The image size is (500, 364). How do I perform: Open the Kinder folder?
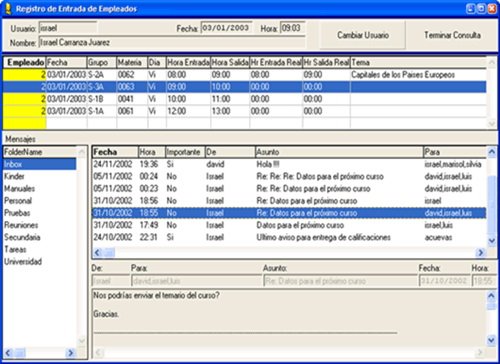click(x=39, y=176)
